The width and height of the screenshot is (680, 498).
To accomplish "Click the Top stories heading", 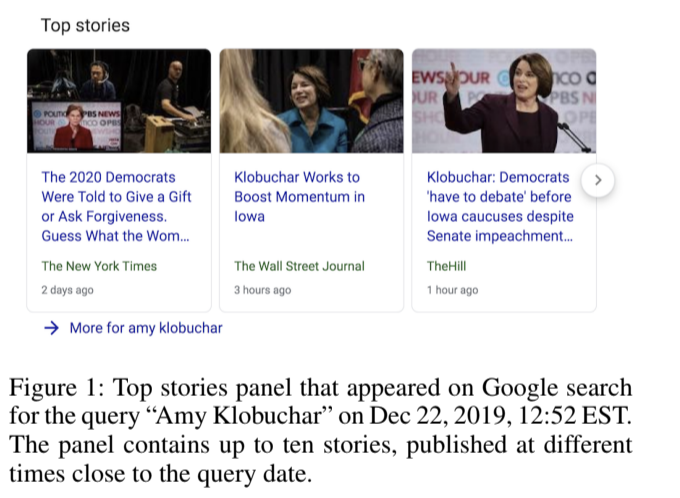I will (85, 25).
